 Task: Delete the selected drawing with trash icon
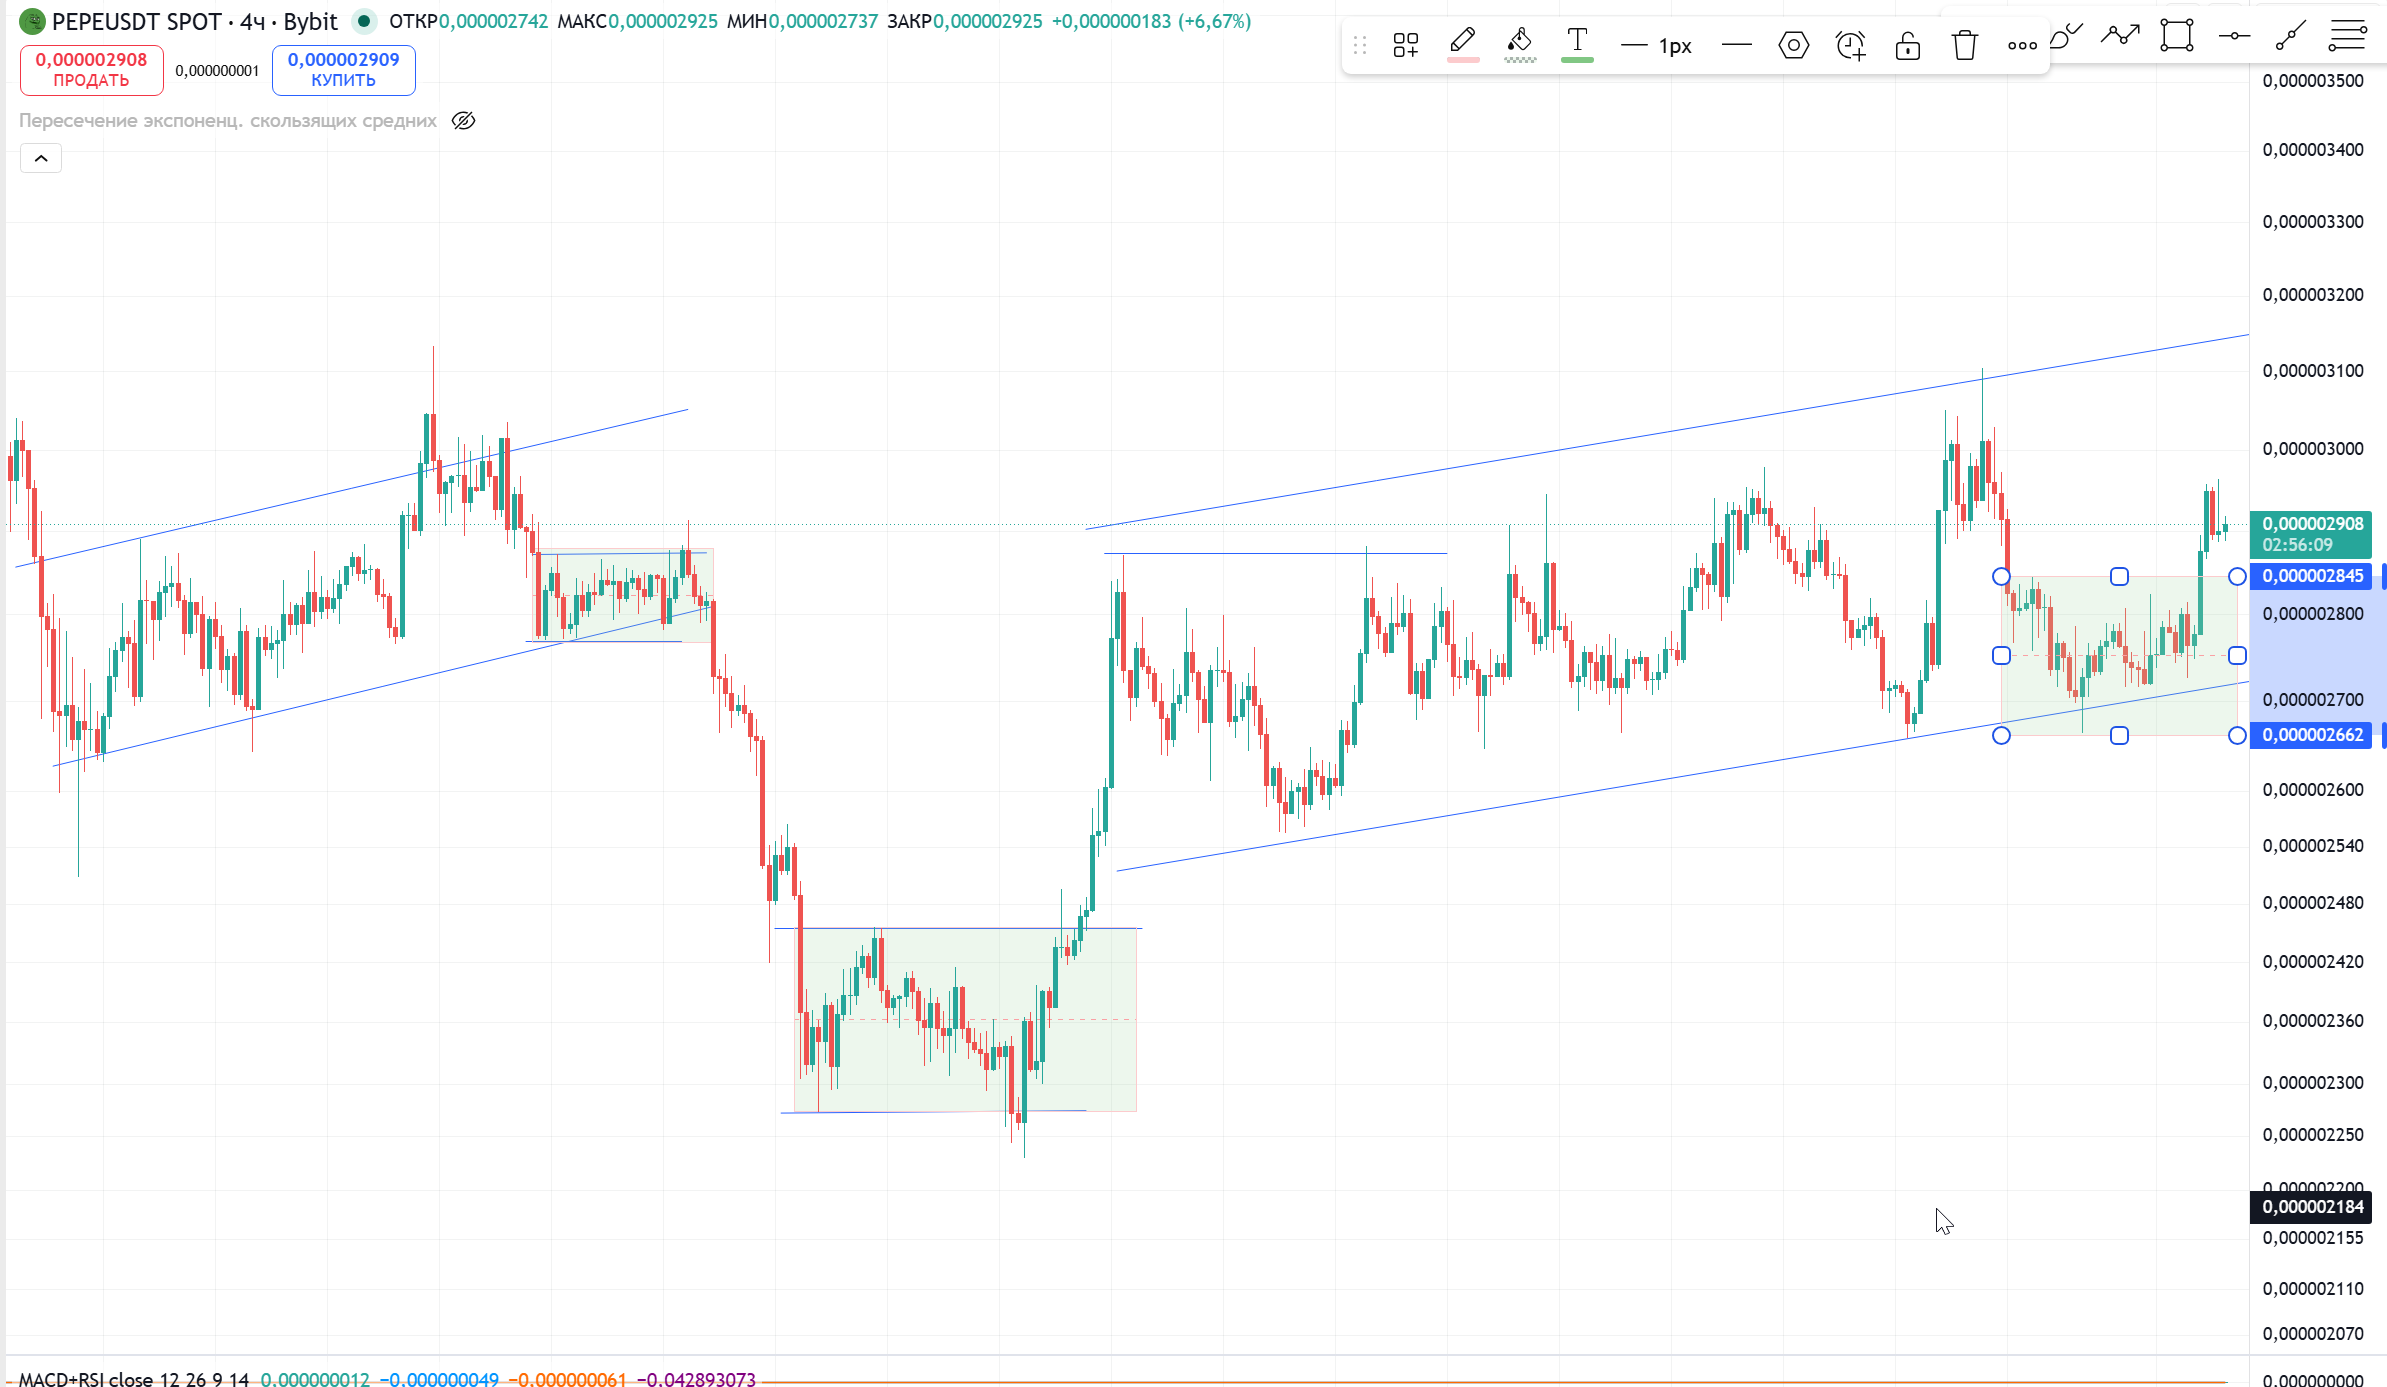tap(1965, 45)
